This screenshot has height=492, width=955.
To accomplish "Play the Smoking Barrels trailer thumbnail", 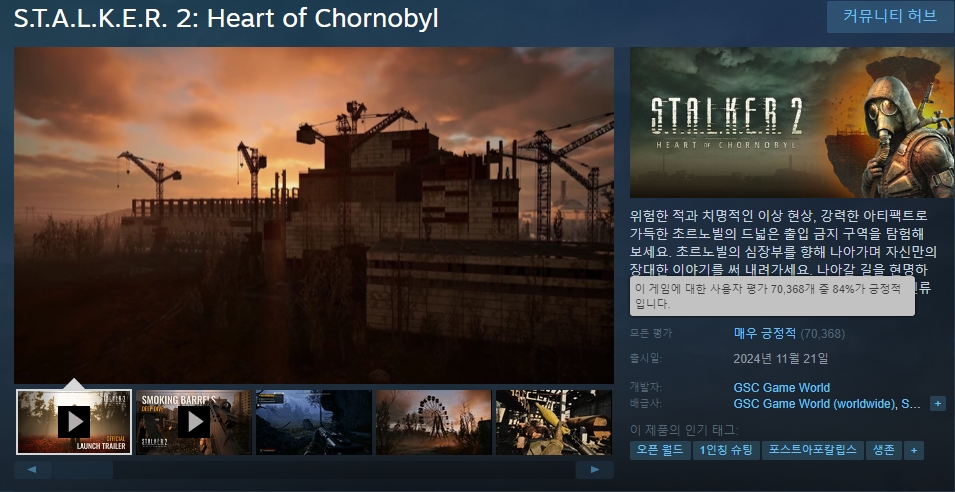I will pos(194,422).
